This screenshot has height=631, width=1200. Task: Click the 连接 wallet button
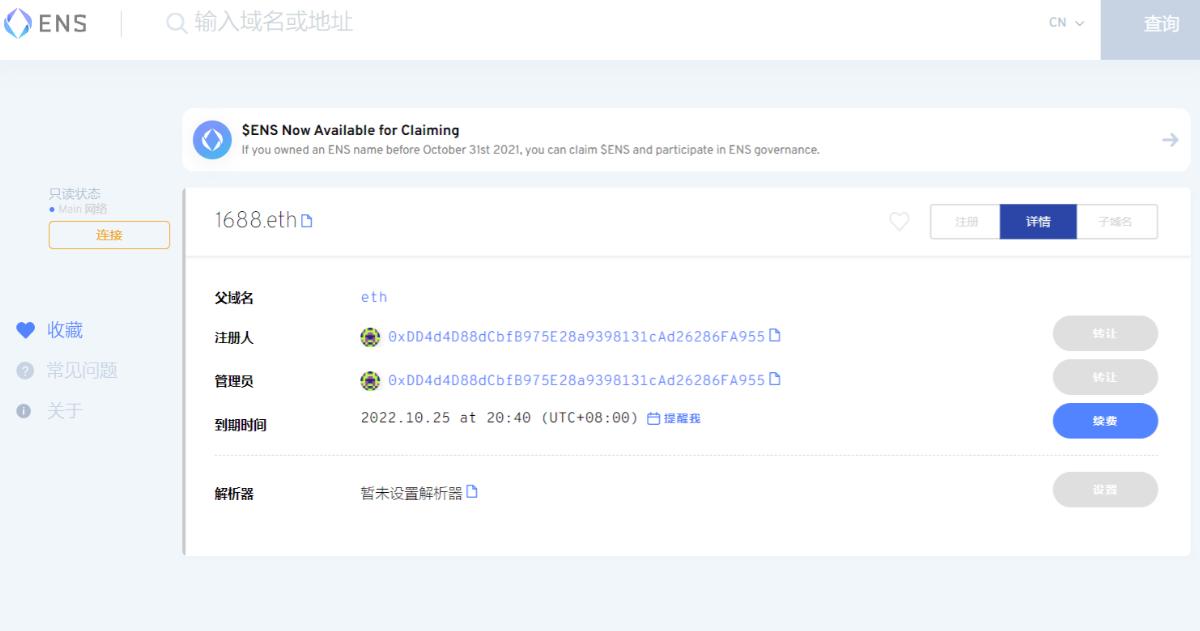point(109,235)
